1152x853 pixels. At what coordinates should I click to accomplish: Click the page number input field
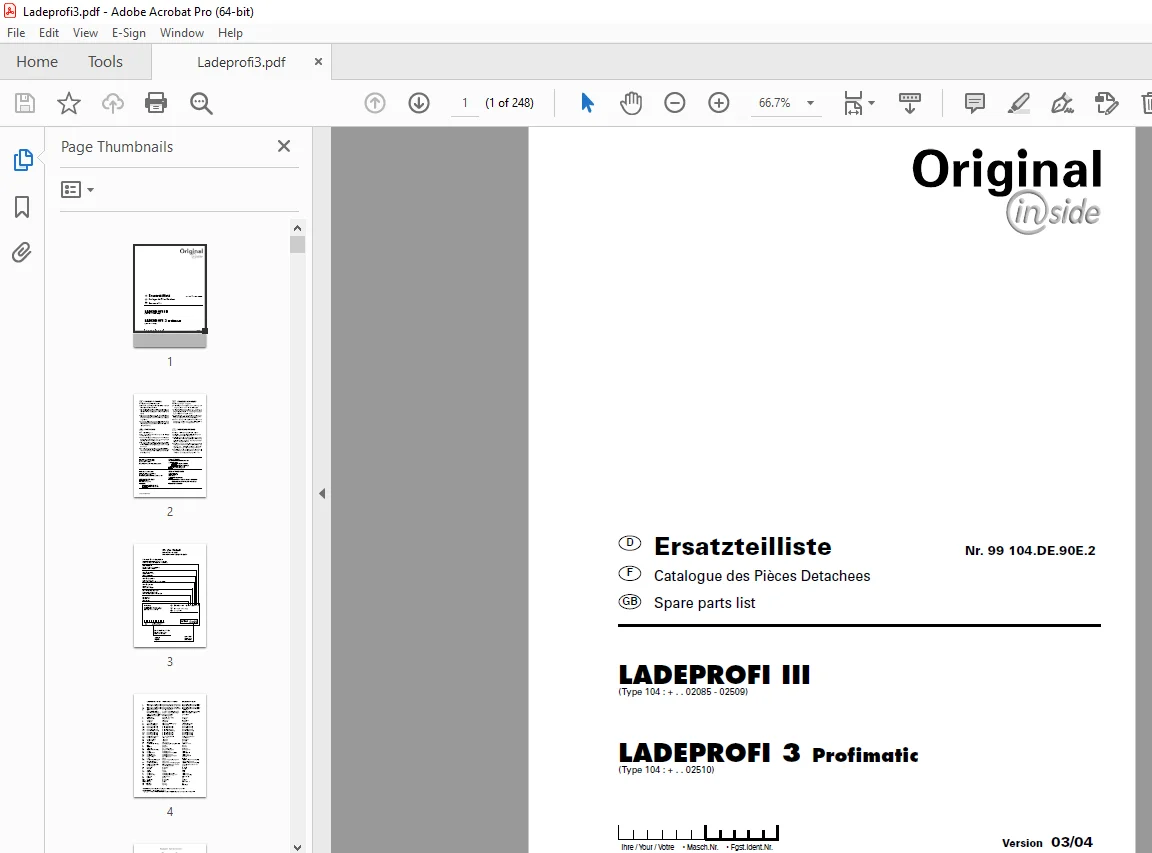(464, 103)
